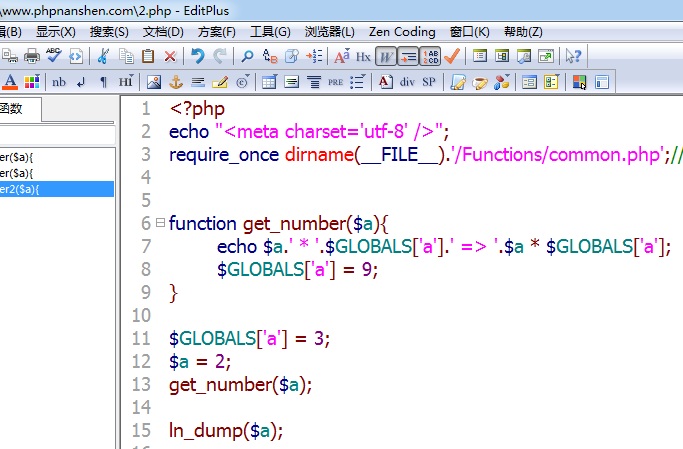The width and height of the screenshot is (683, 449).
Task: Open the H1 heading dropdown
Action: tap(126, 82)
